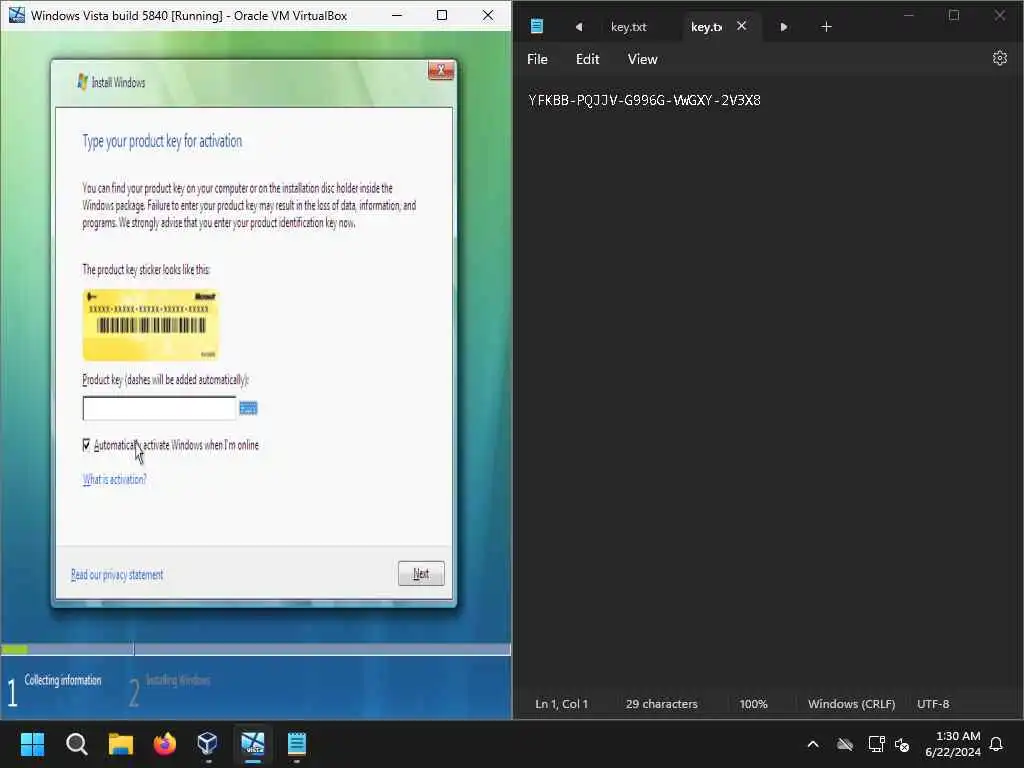Viewport: 1024px width, 768px height.
Task: Maximize the VirtualBox VM window
Action: coord(442,15)
